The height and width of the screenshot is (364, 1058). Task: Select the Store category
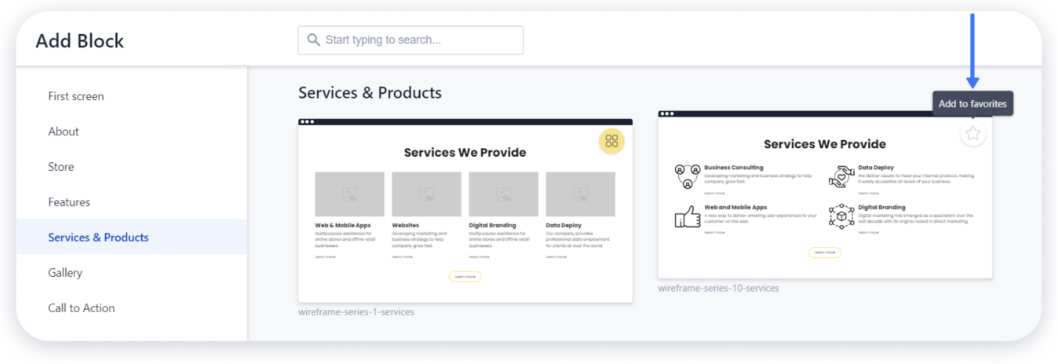click(132, 166)
